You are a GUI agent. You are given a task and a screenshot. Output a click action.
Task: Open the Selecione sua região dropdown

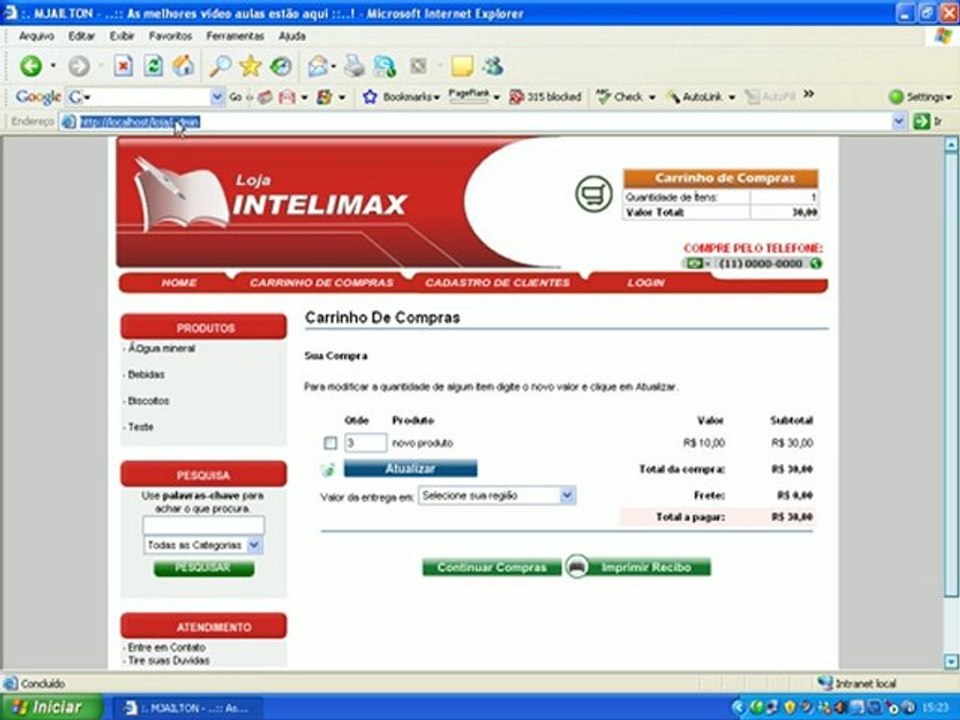pos(497,495)
